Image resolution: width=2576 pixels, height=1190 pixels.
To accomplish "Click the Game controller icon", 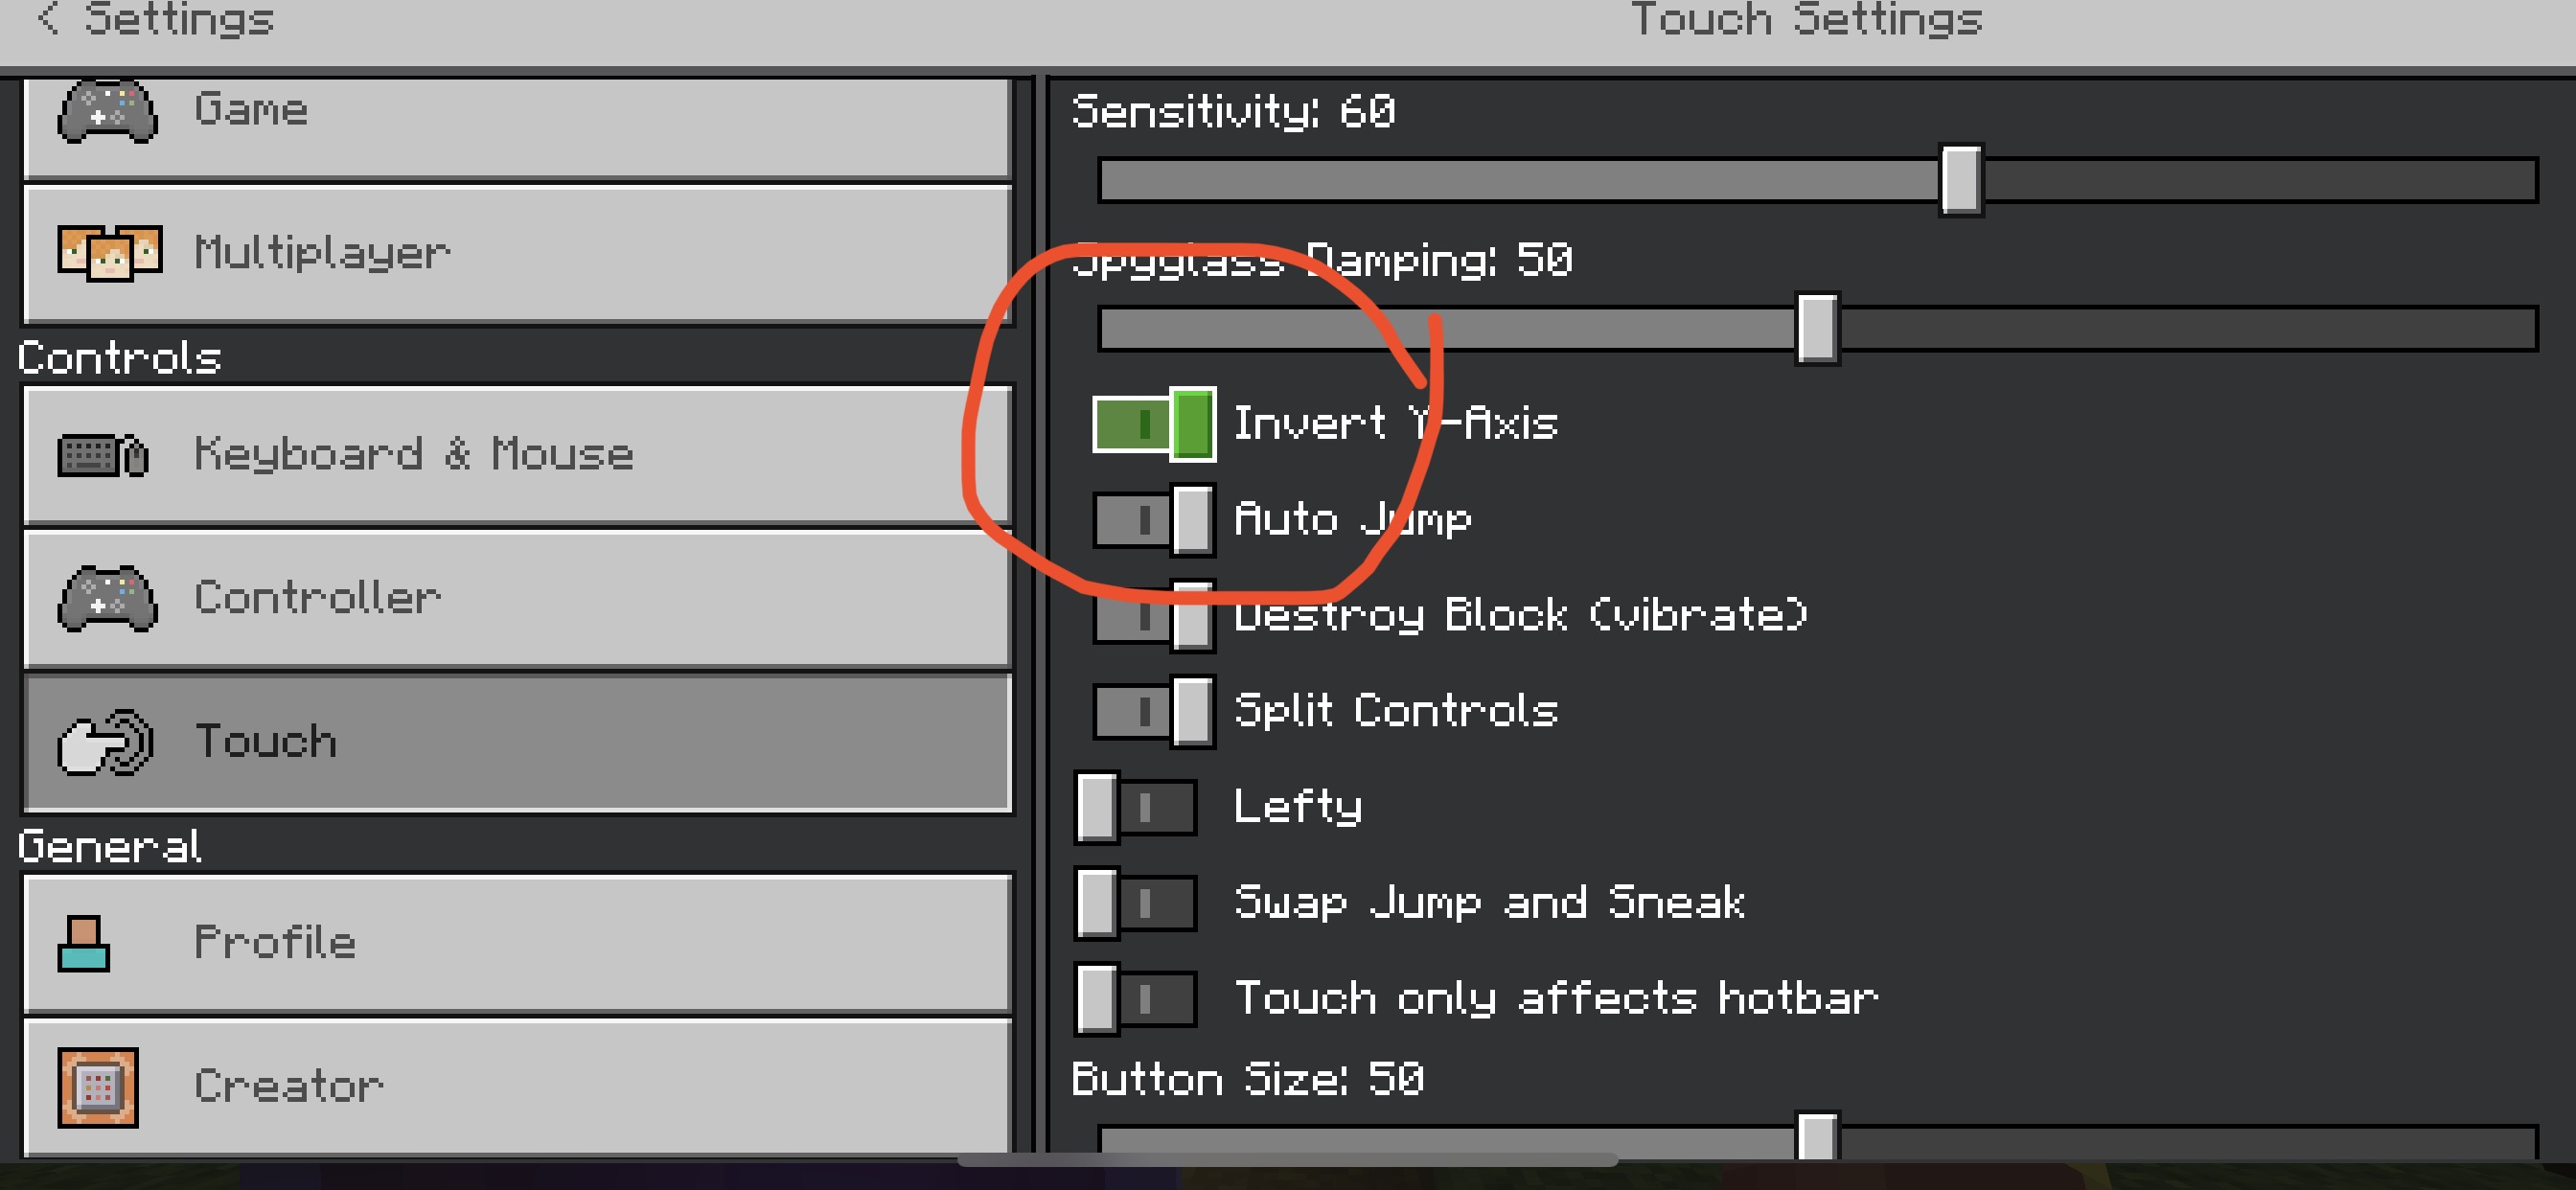I will click(107, 111).
